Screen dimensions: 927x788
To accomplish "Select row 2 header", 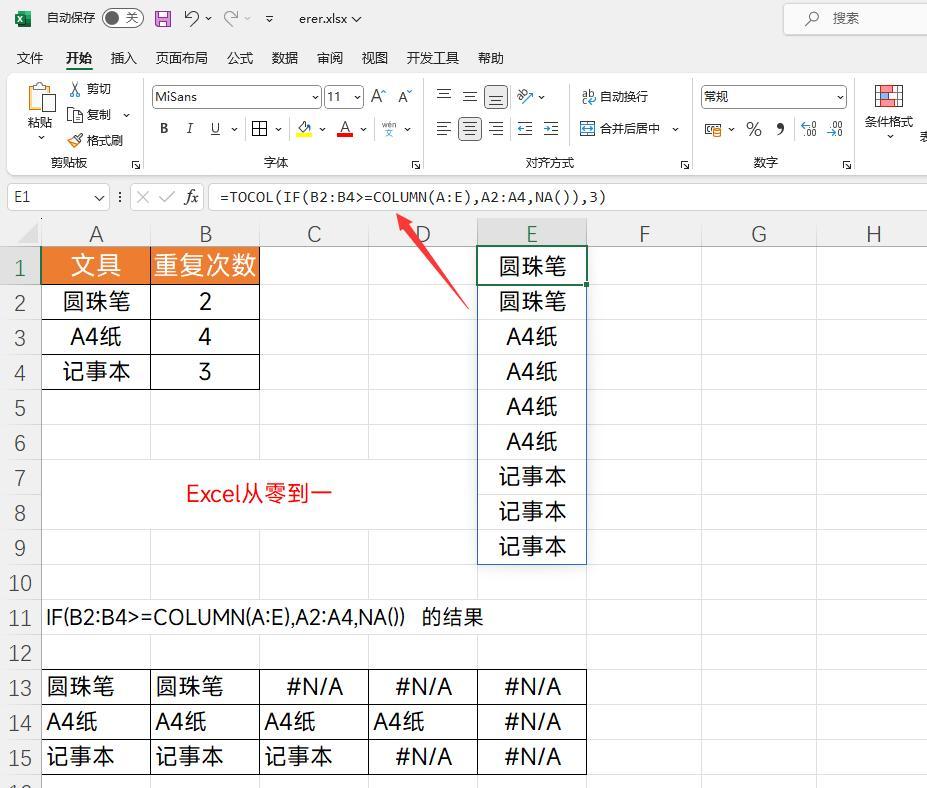I will point(20,303).
